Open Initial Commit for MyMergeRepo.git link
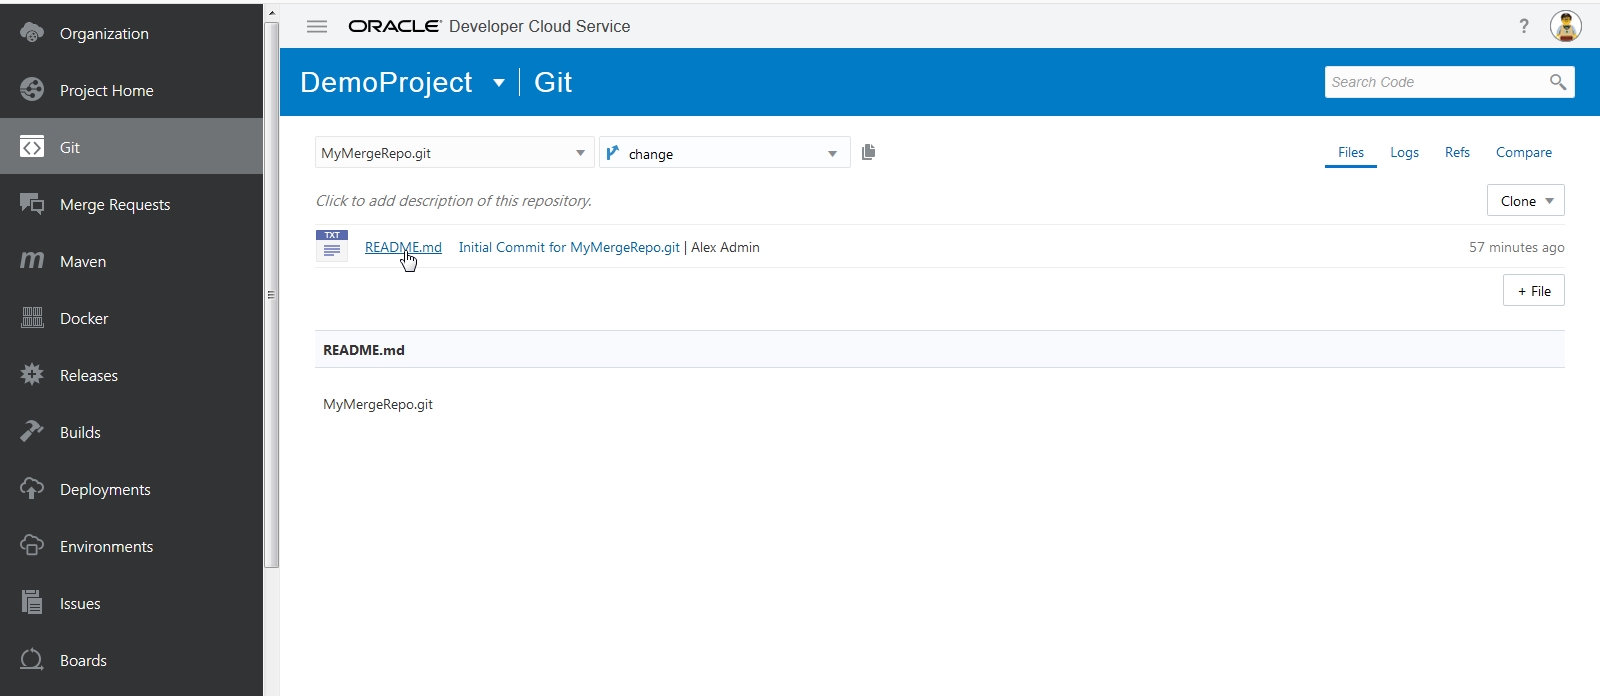Viewport: 1600px width, 696px height. click(569, 247)
